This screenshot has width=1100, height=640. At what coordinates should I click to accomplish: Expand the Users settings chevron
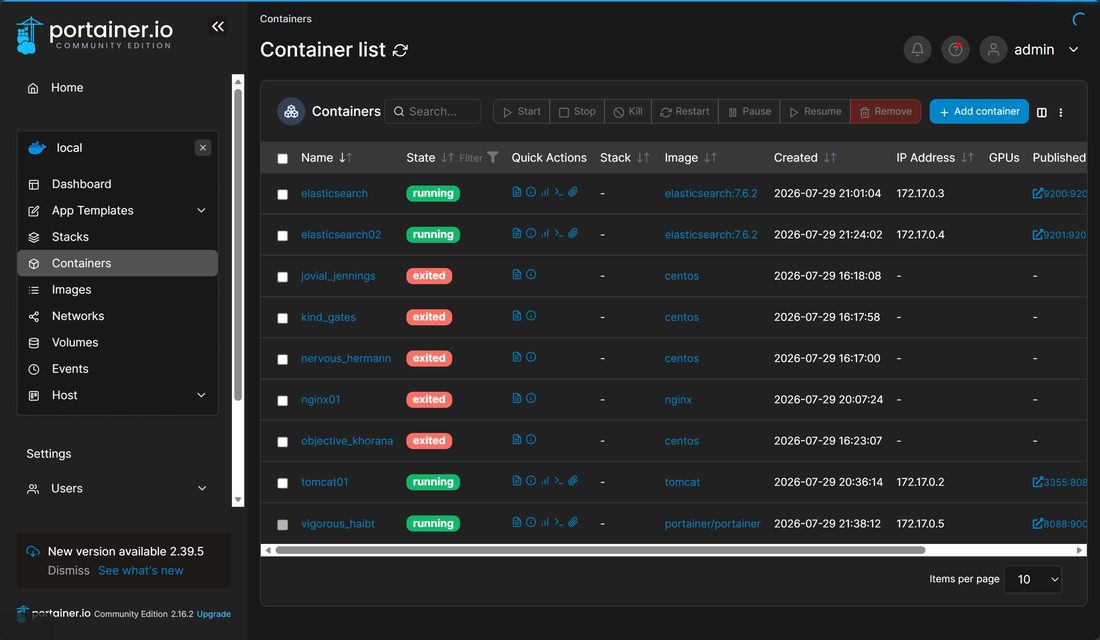[201, 488]
